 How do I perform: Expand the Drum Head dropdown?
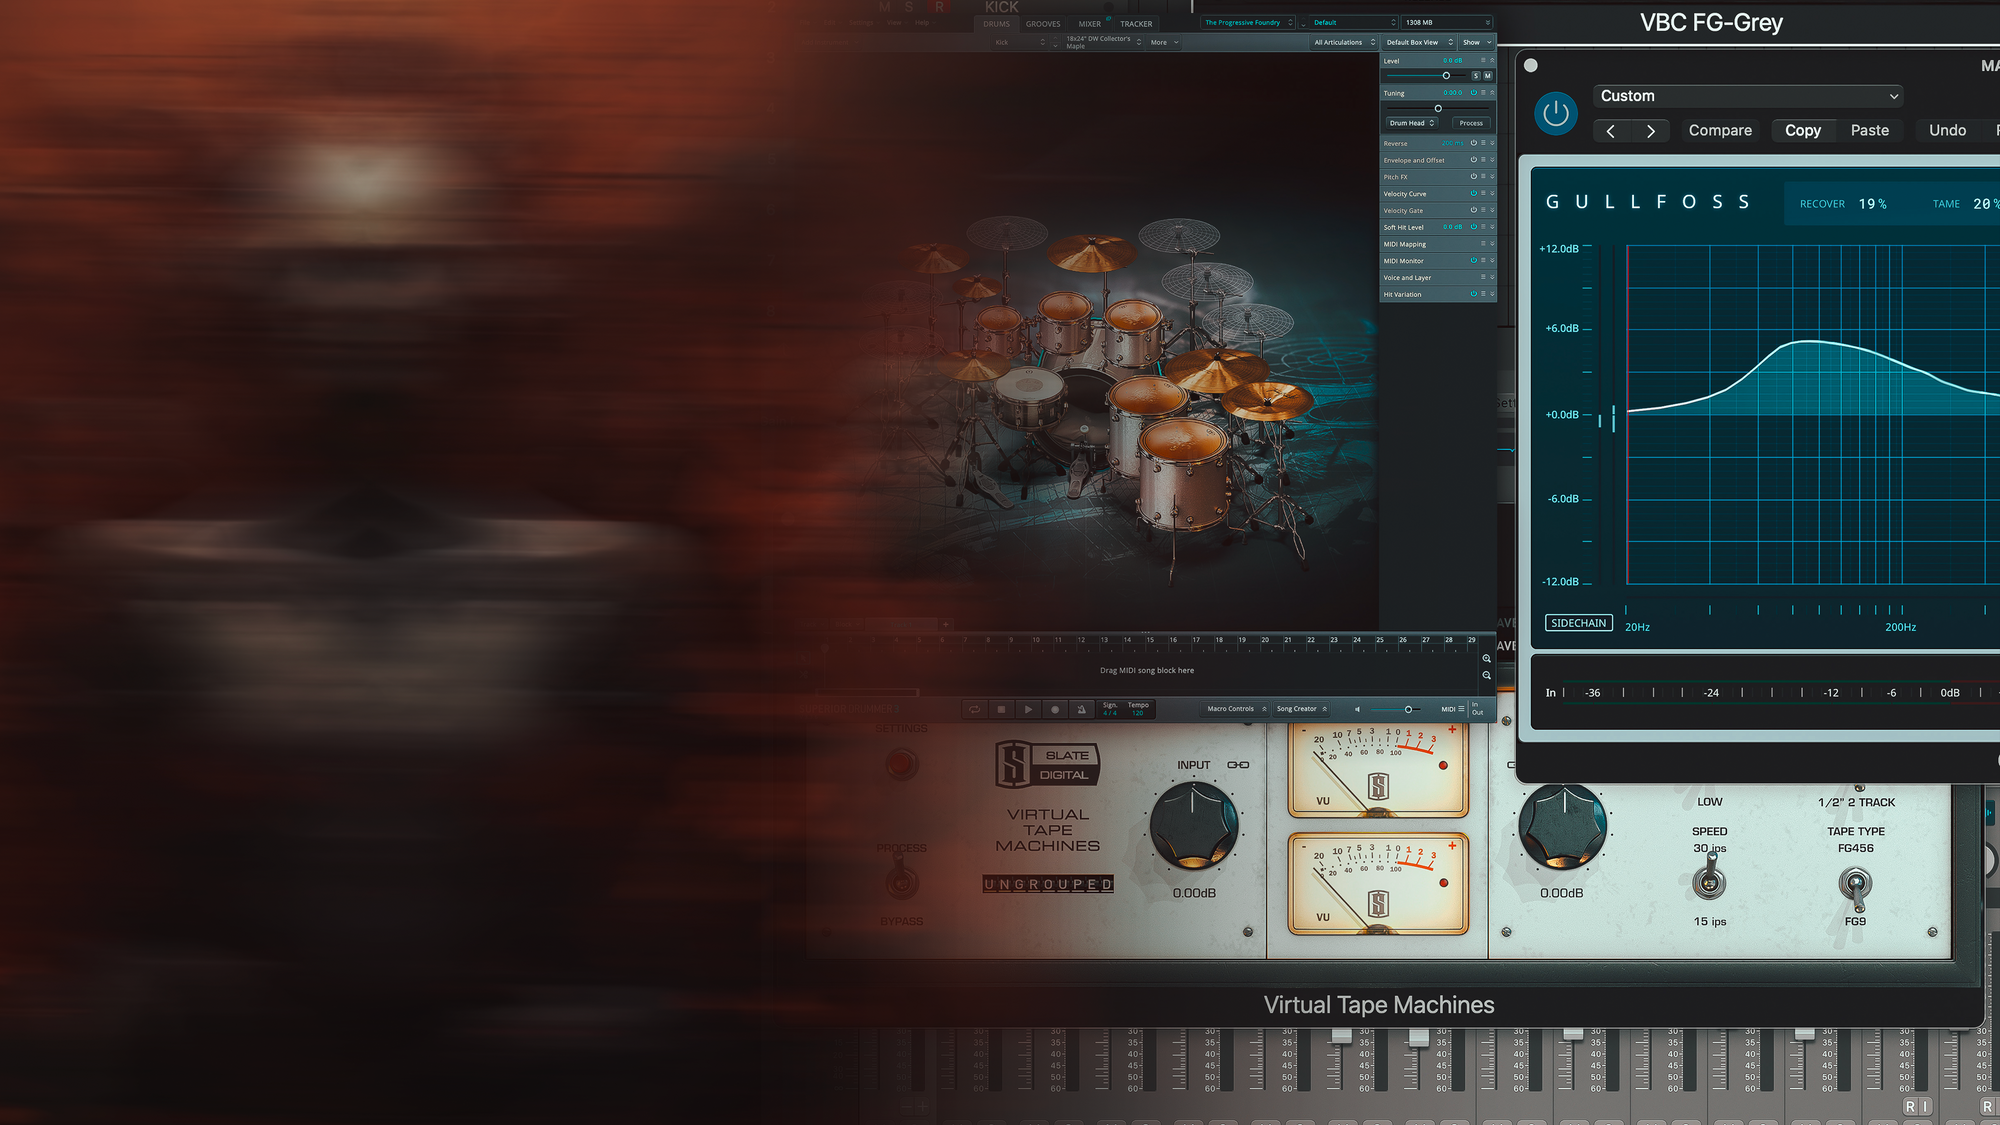(x=1411, y=123)
